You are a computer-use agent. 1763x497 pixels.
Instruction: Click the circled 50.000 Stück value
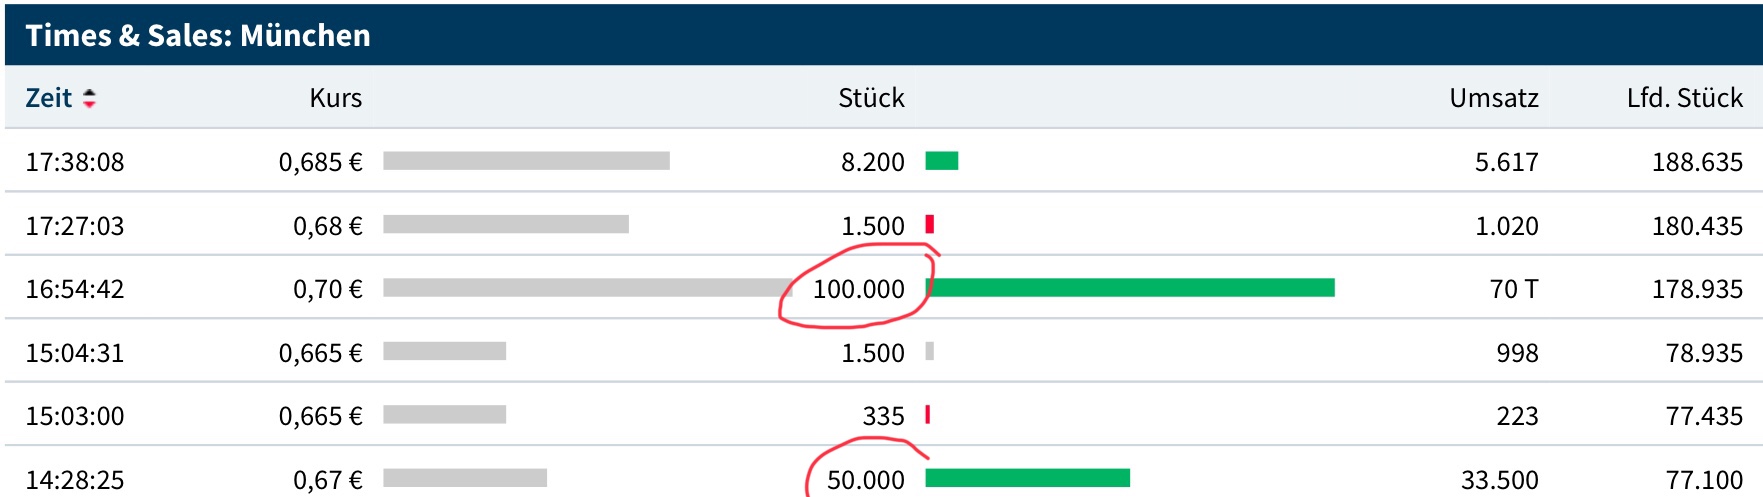(865, 480)
